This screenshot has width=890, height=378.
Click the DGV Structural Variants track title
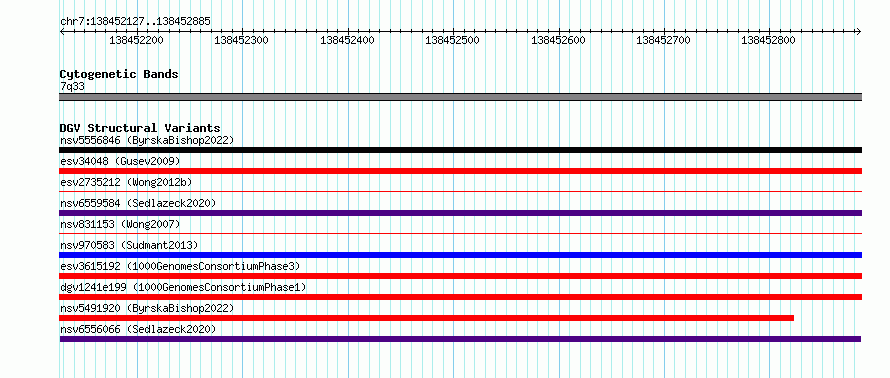point(140,128)
